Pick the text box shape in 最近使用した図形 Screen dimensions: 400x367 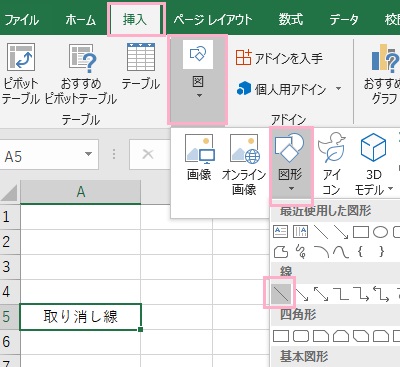tap(281, 232)
